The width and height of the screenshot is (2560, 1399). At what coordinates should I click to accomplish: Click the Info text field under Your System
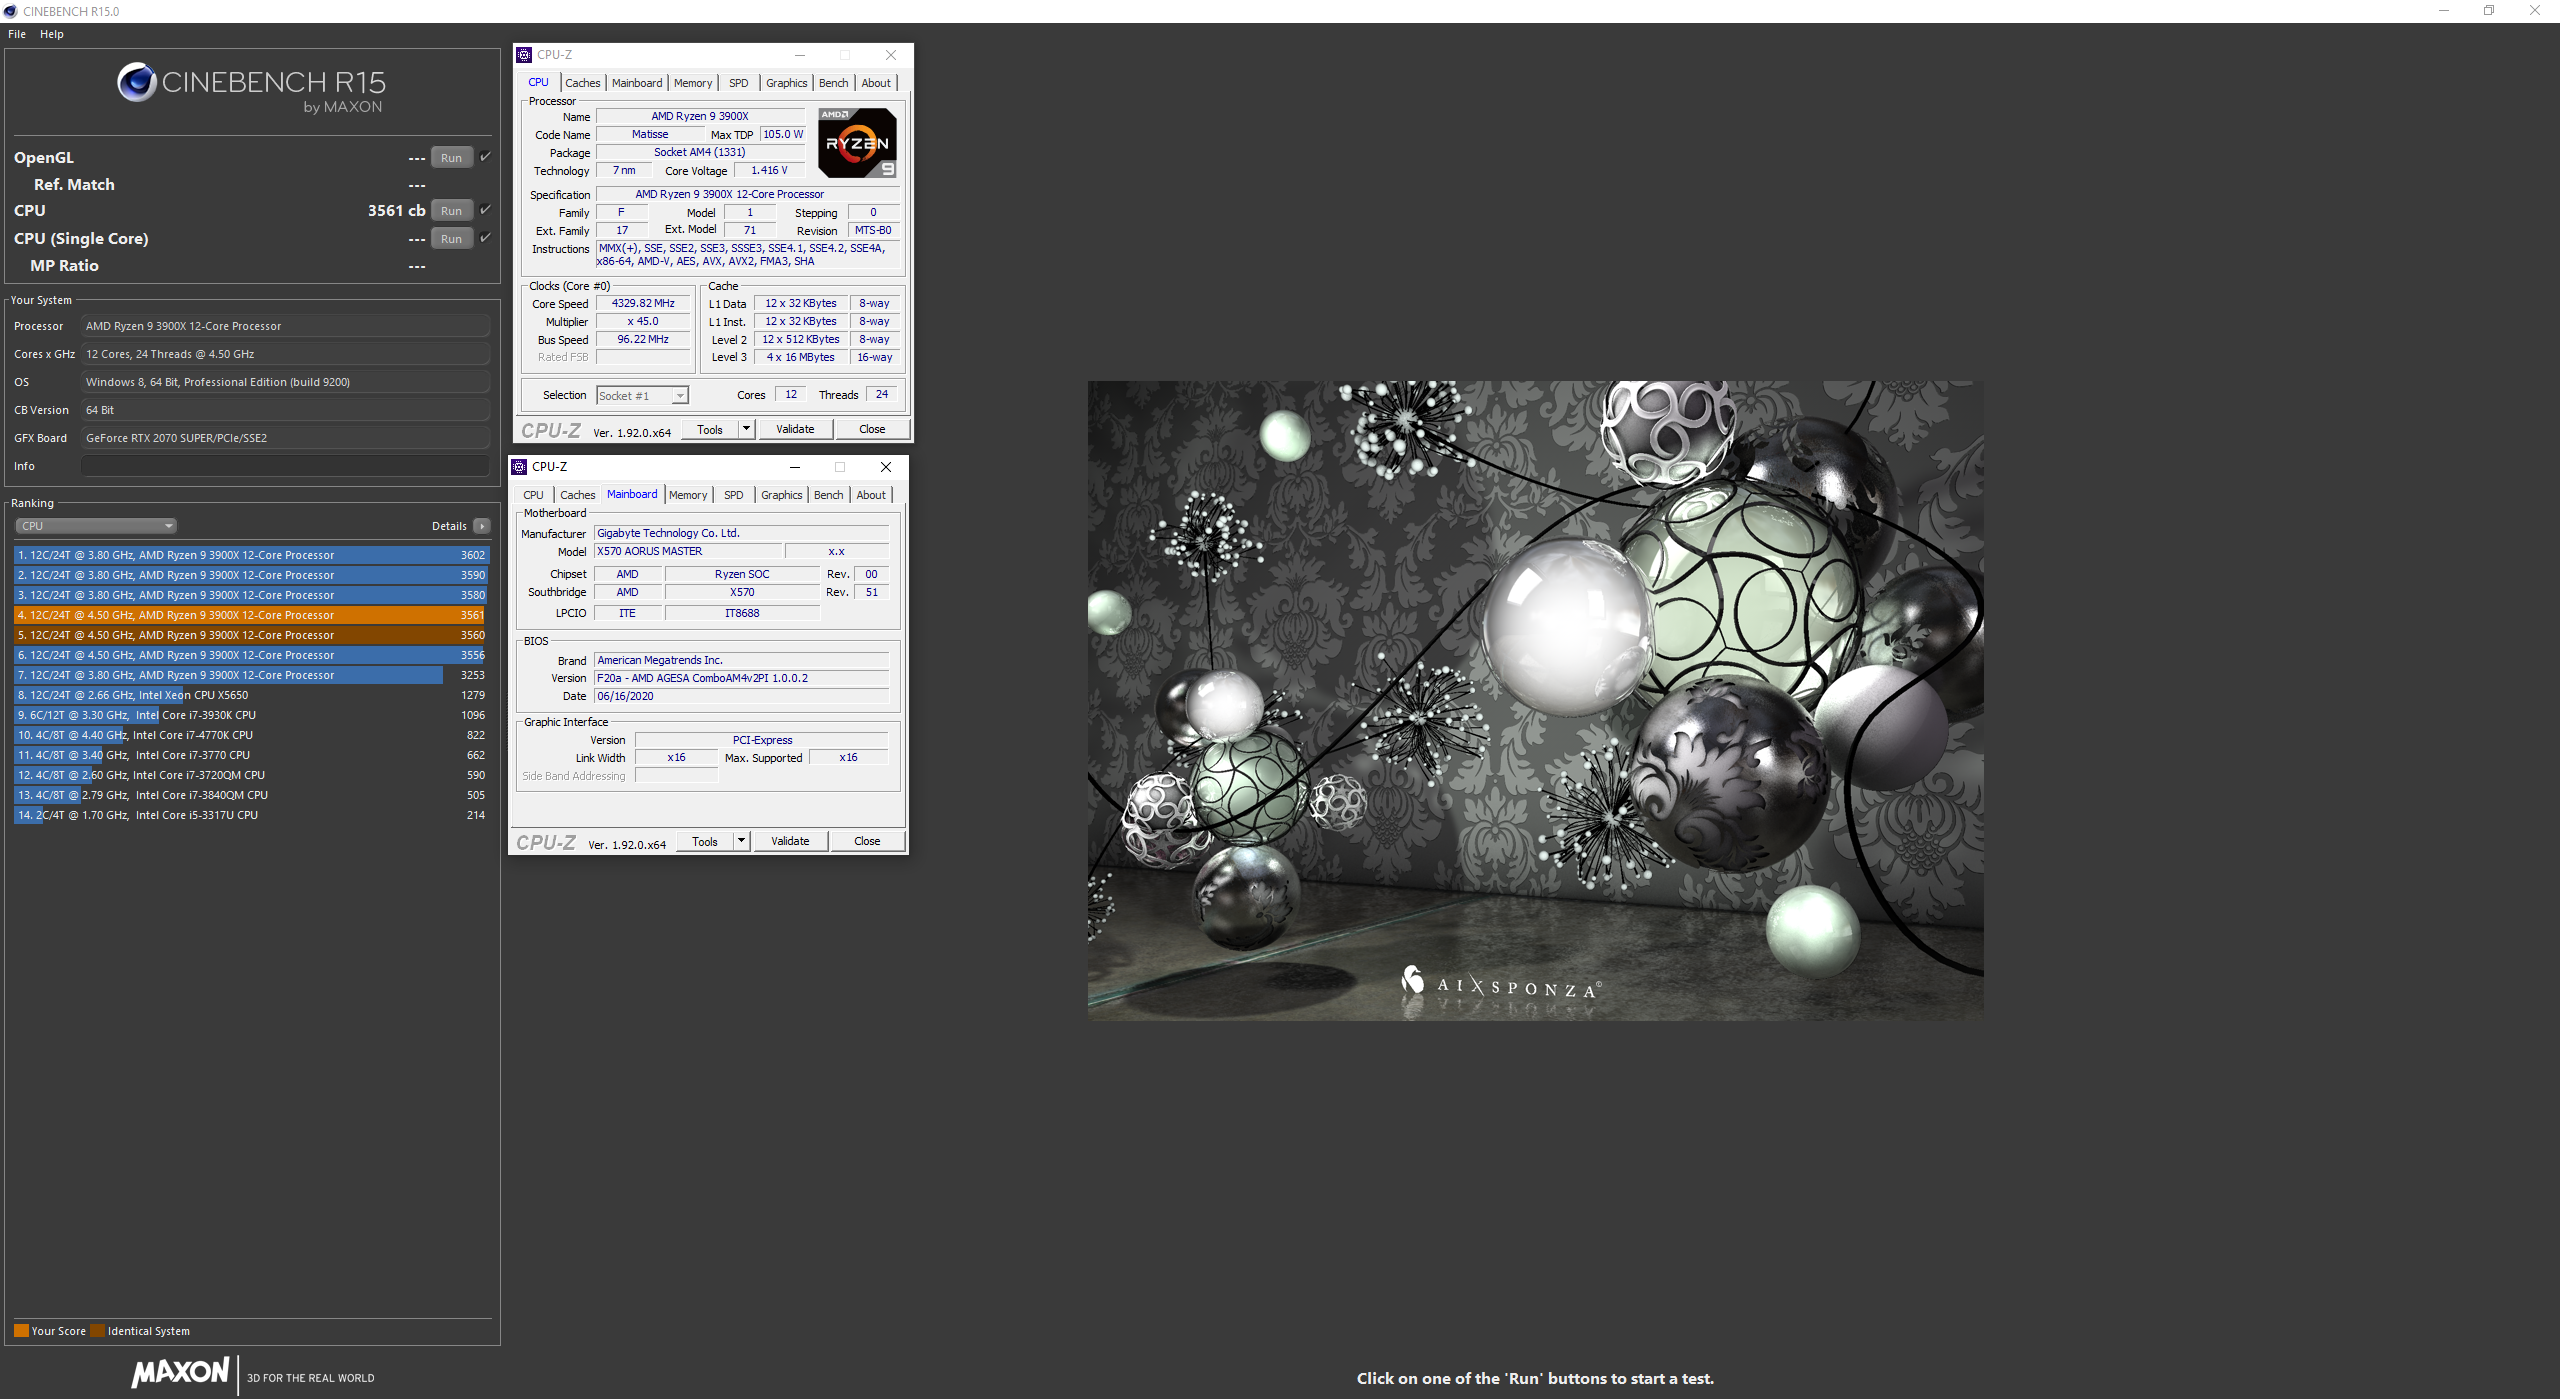(x=285, y=466)
